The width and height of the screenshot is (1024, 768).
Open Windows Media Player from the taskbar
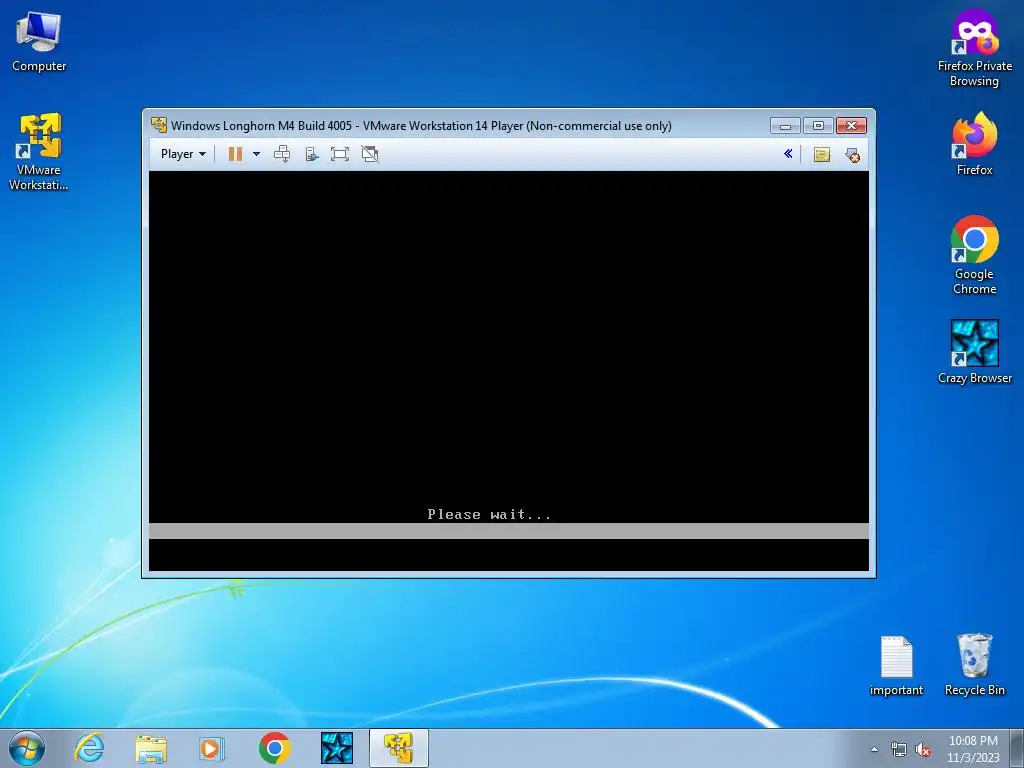pyautogui.click(x=212, y=748)
